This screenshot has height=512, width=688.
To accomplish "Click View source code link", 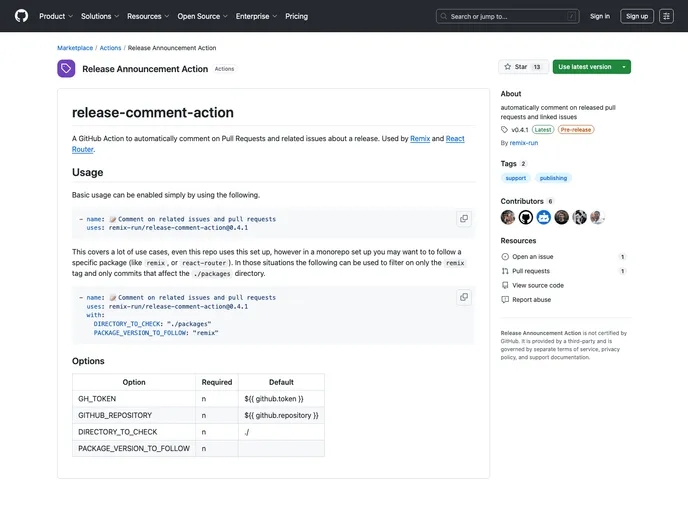I will coord(538,285).
